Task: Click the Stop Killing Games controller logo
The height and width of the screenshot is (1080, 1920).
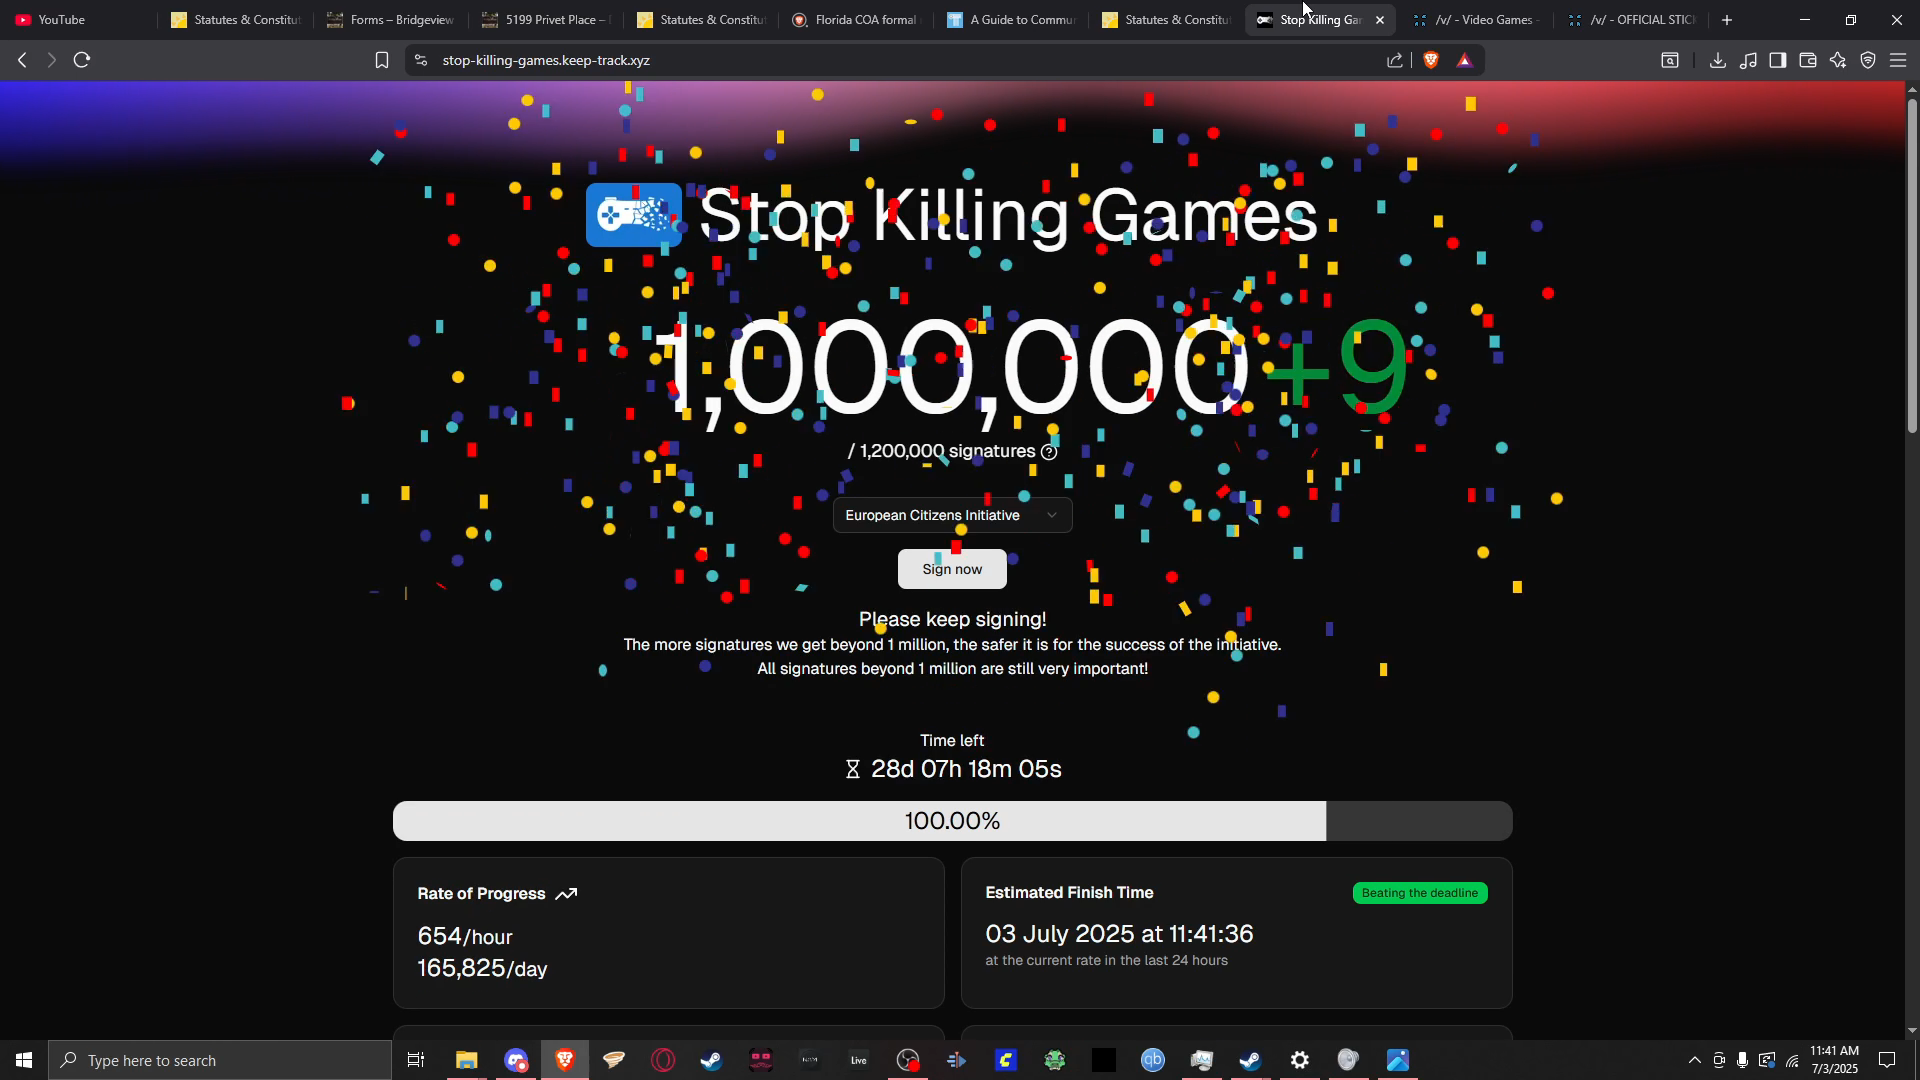Action: click(x=634, y=215)
